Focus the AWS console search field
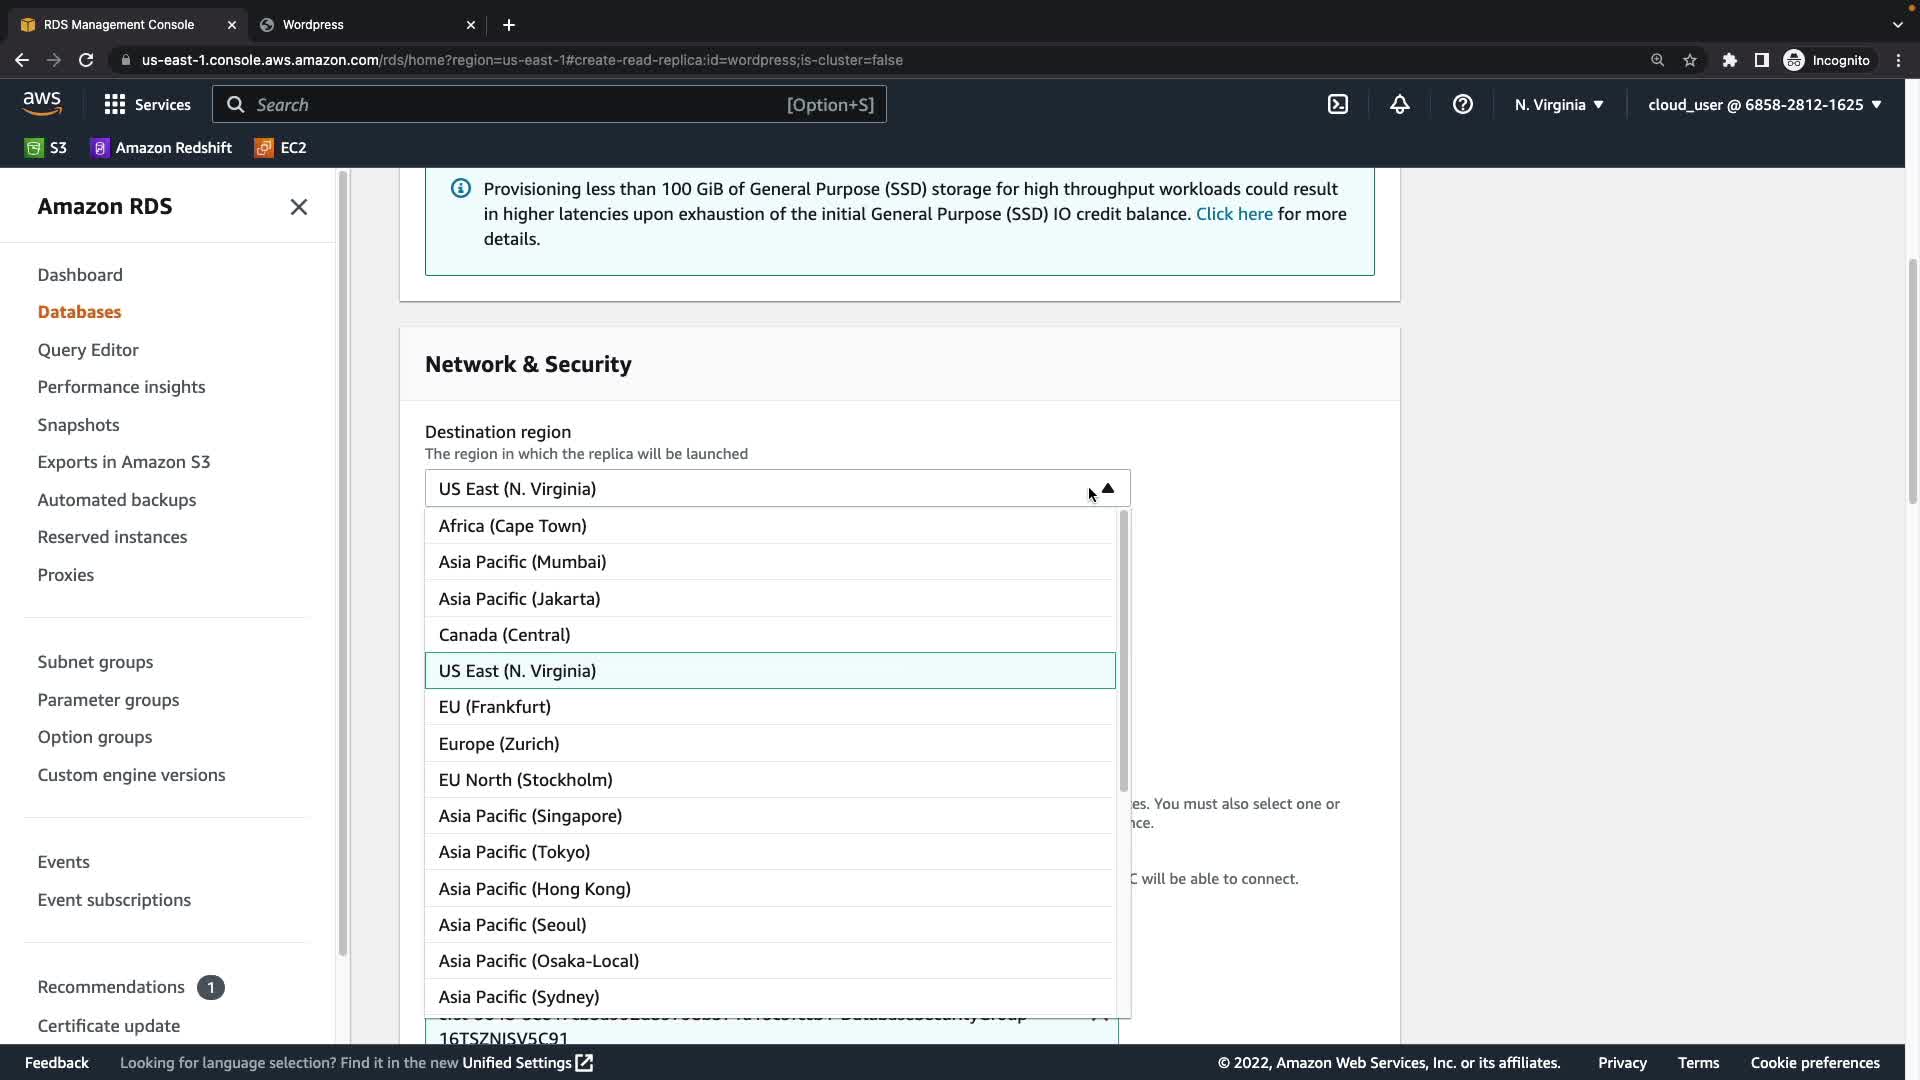Viewport: 1920px width, 1080px height. tap(520, 104)
